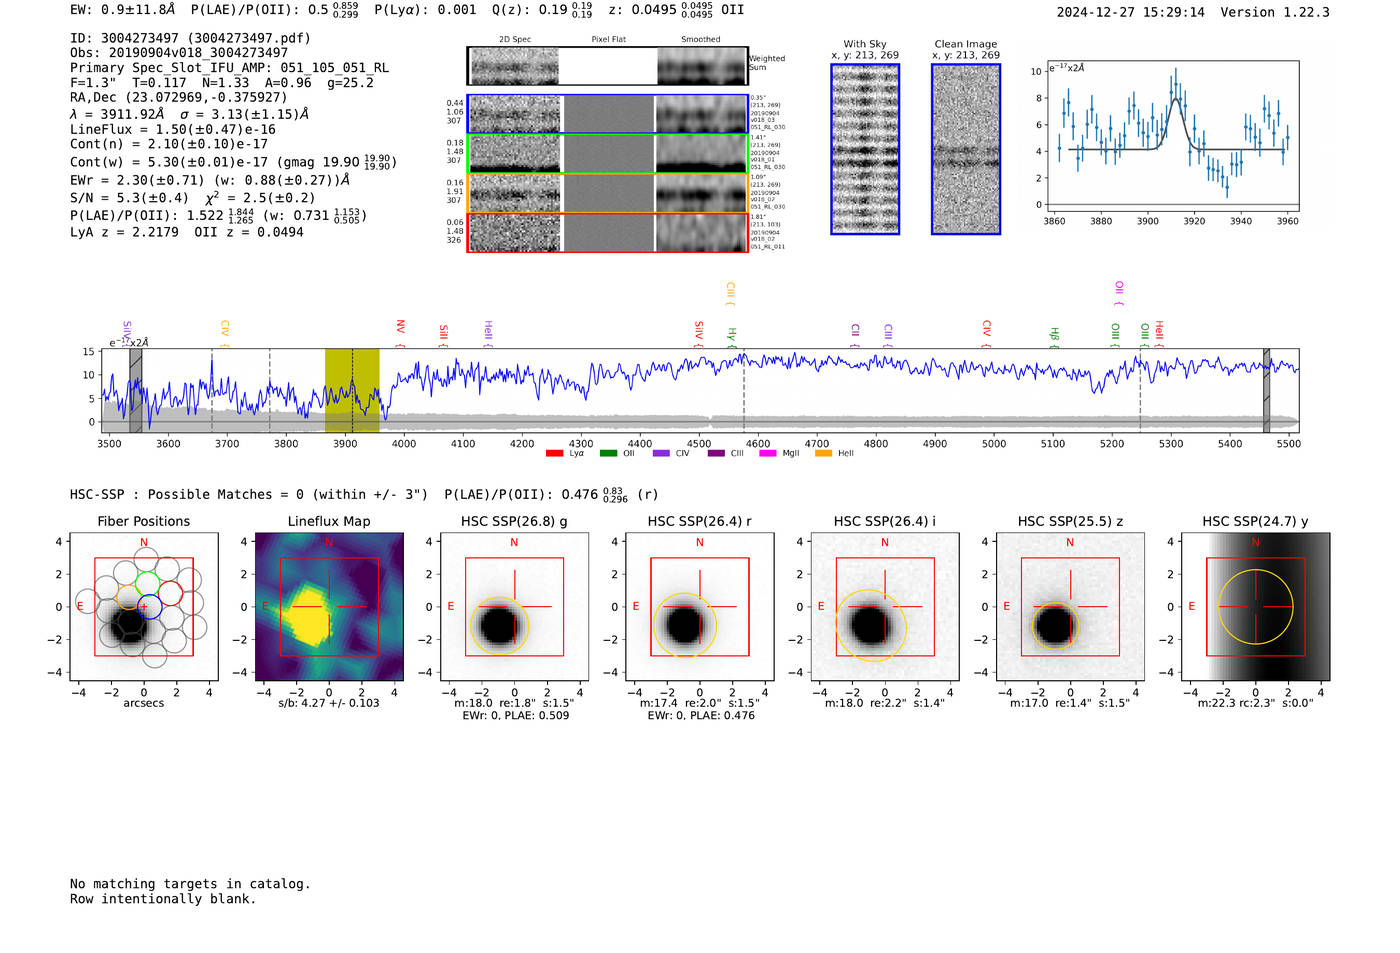Click the Obs: 20190904v018_3004273497 line
This screenshot has width=1400, height=953.
pyautogui.click(x=179, y=53)
